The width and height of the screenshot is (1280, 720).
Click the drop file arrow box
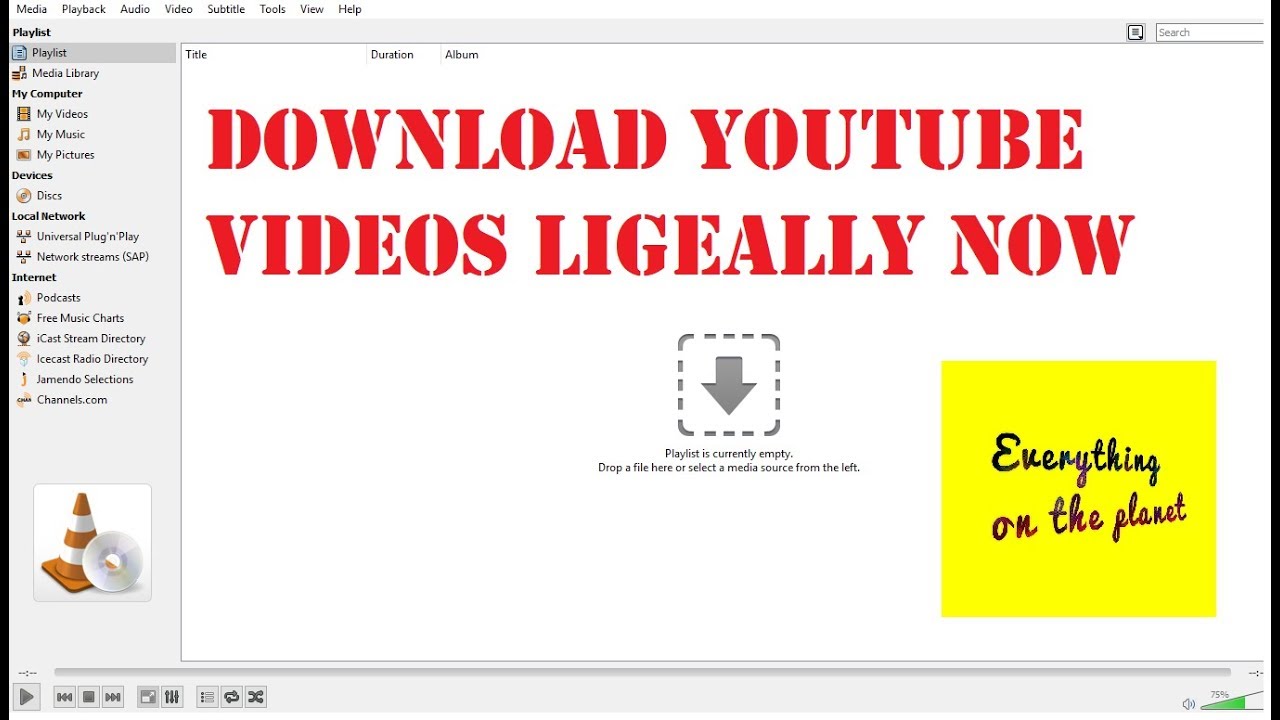point(729,385)
